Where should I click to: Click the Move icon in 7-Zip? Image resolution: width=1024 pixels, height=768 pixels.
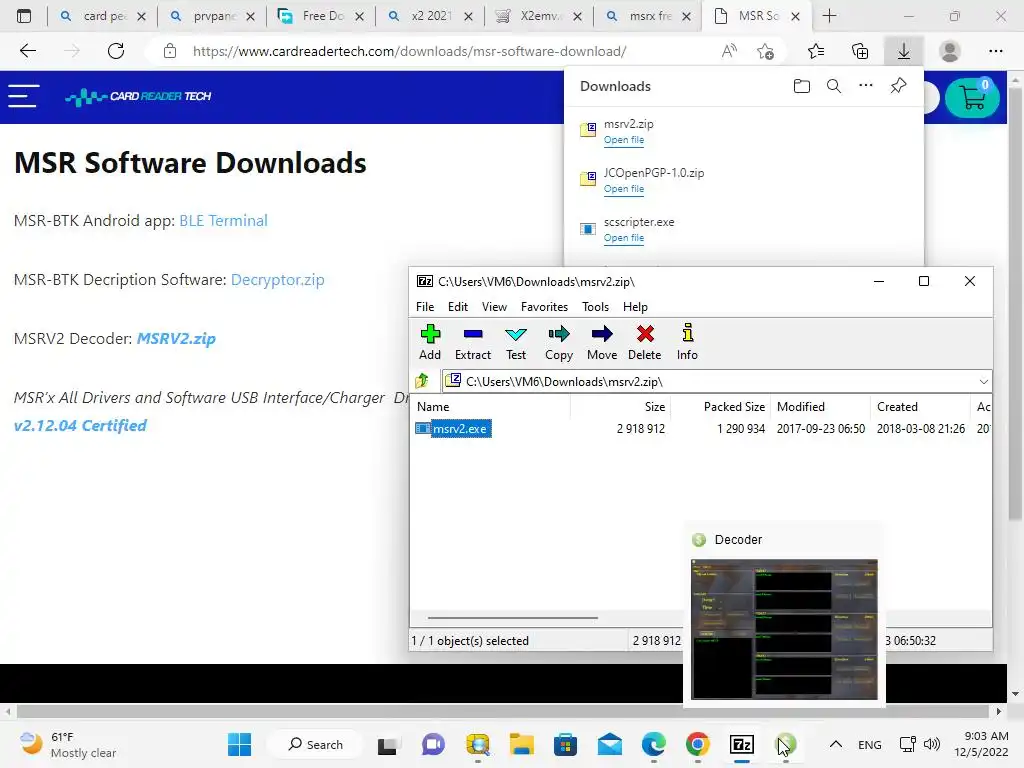(x=601, y=342)
